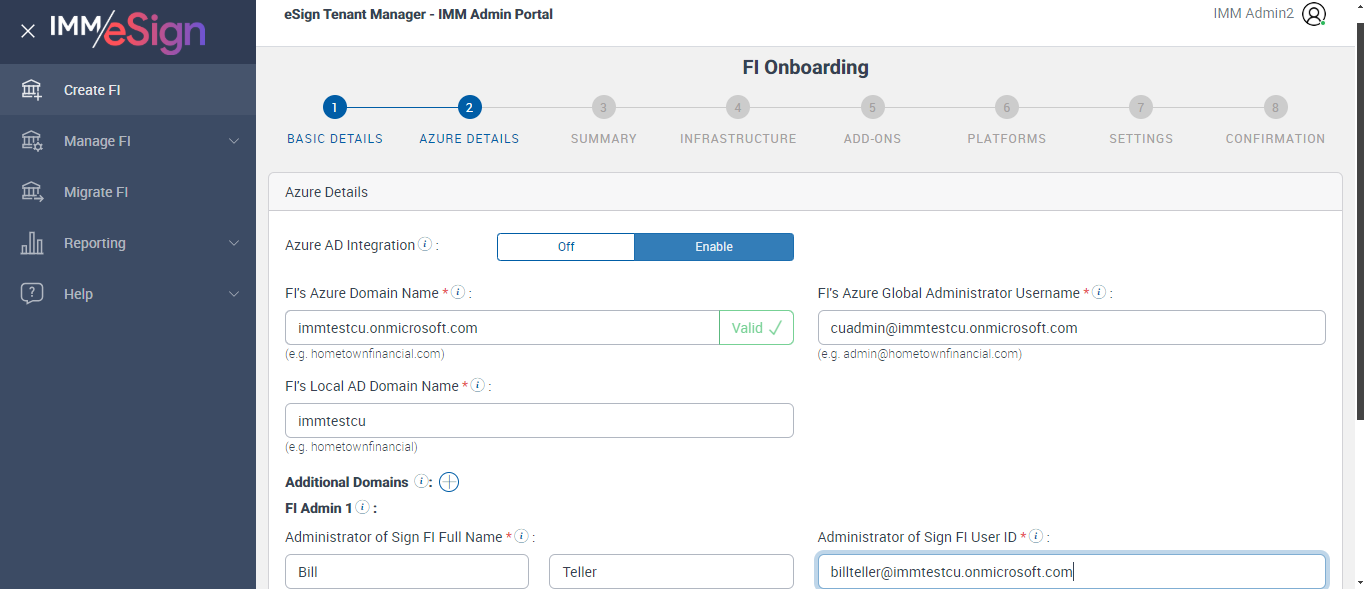
Task: Click info icon beside Administrator User ID
Action: [x=1036, y=536]
